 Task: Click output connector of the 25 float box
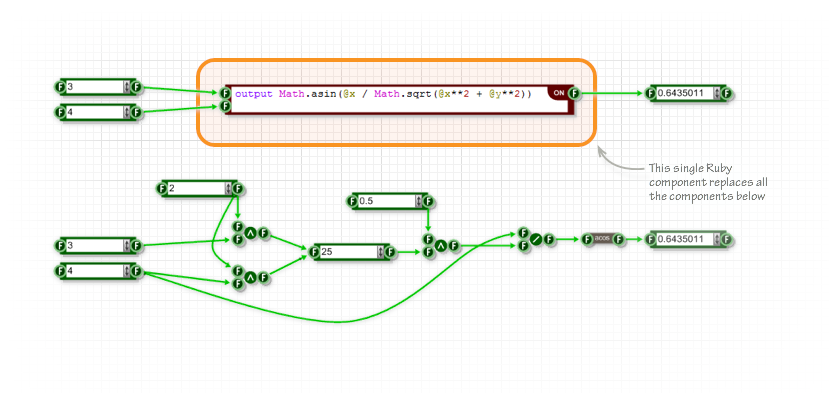(x=390, y=252)
